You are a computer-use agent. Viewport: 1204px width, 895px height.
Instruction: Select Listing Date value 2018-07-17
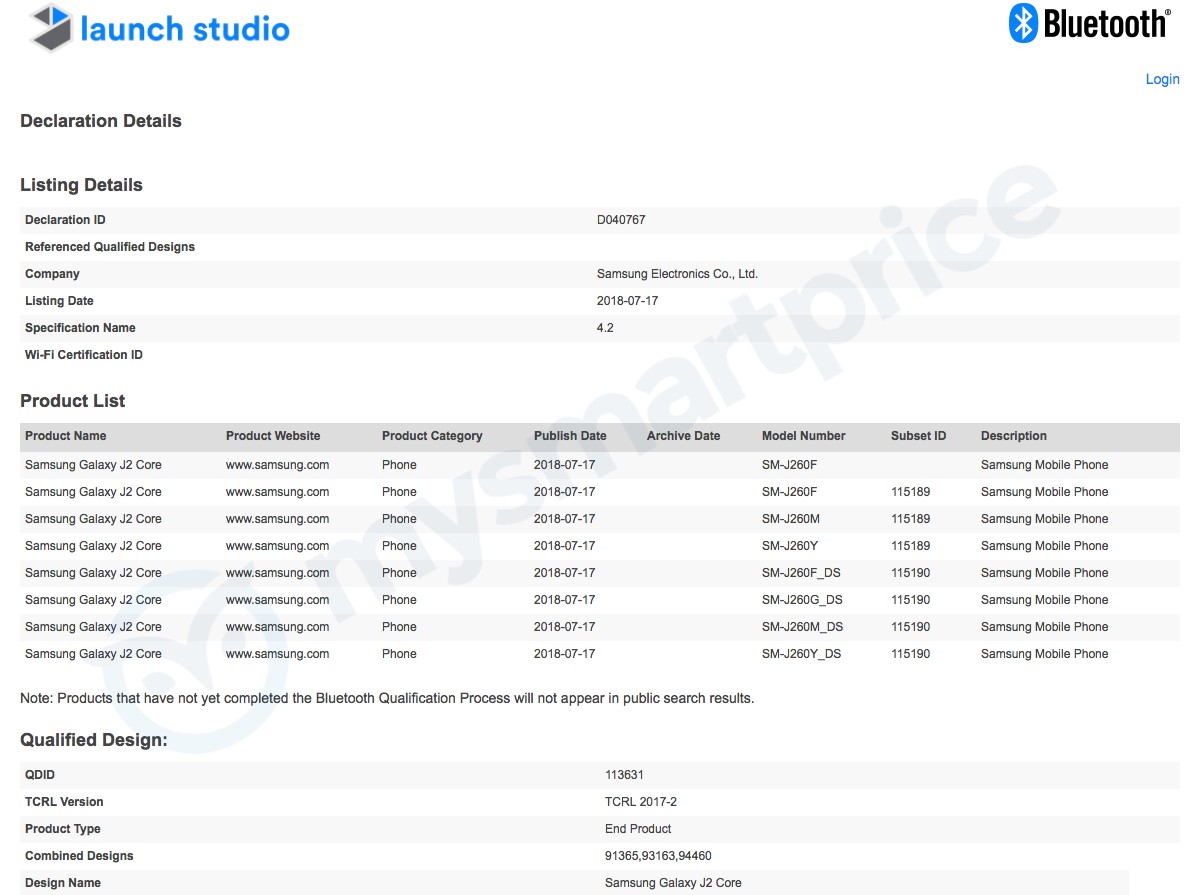point(627,301)
